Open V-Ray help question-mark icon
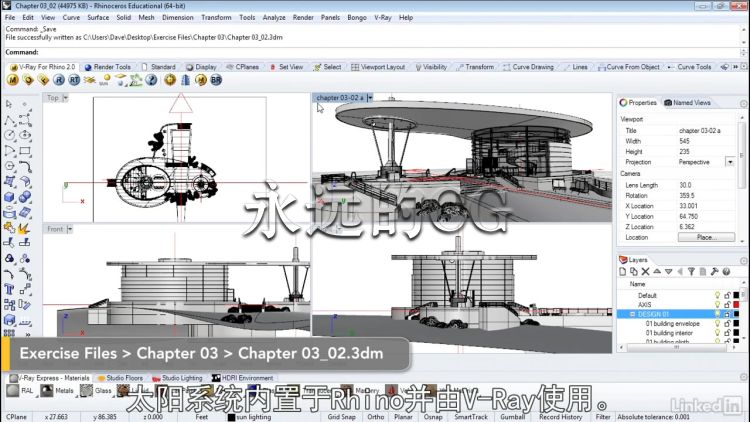This screenshot has height=422, width=750. pyautogui.click(x=152, y=80)
